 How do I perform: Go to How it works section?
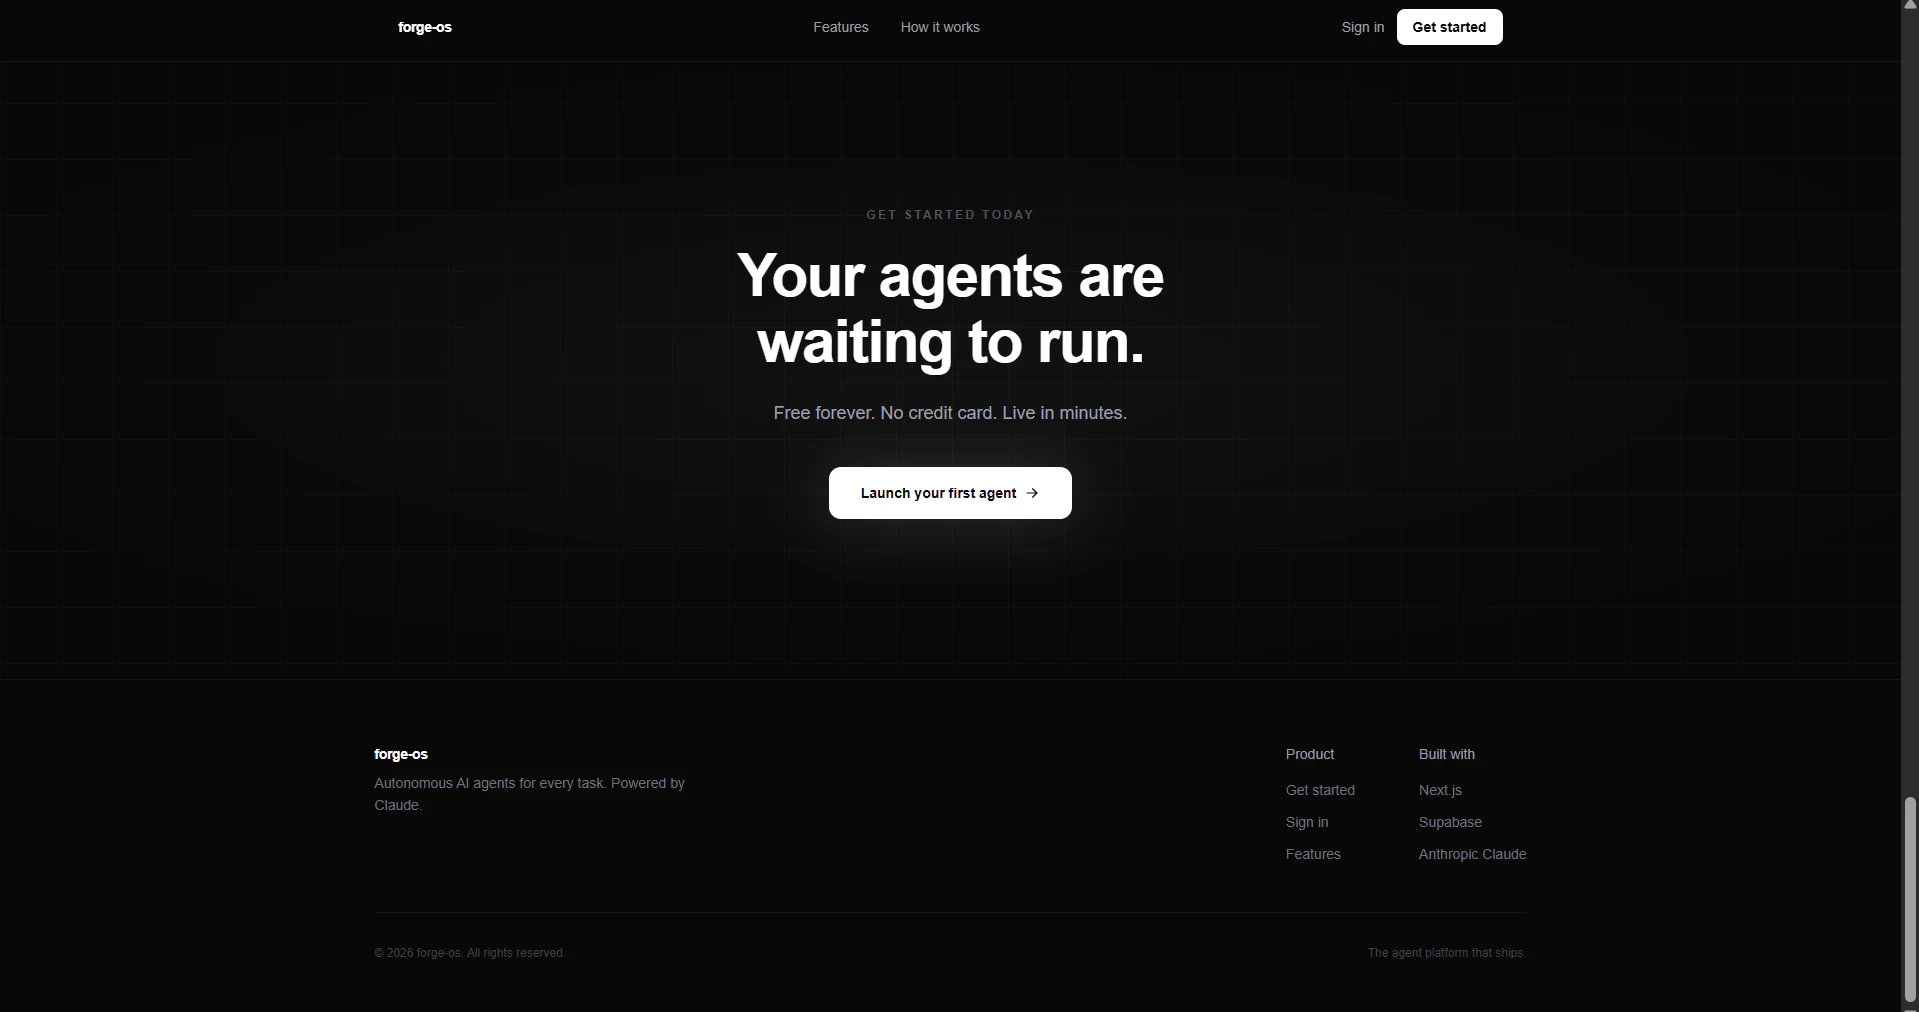[x=940, y=27]
